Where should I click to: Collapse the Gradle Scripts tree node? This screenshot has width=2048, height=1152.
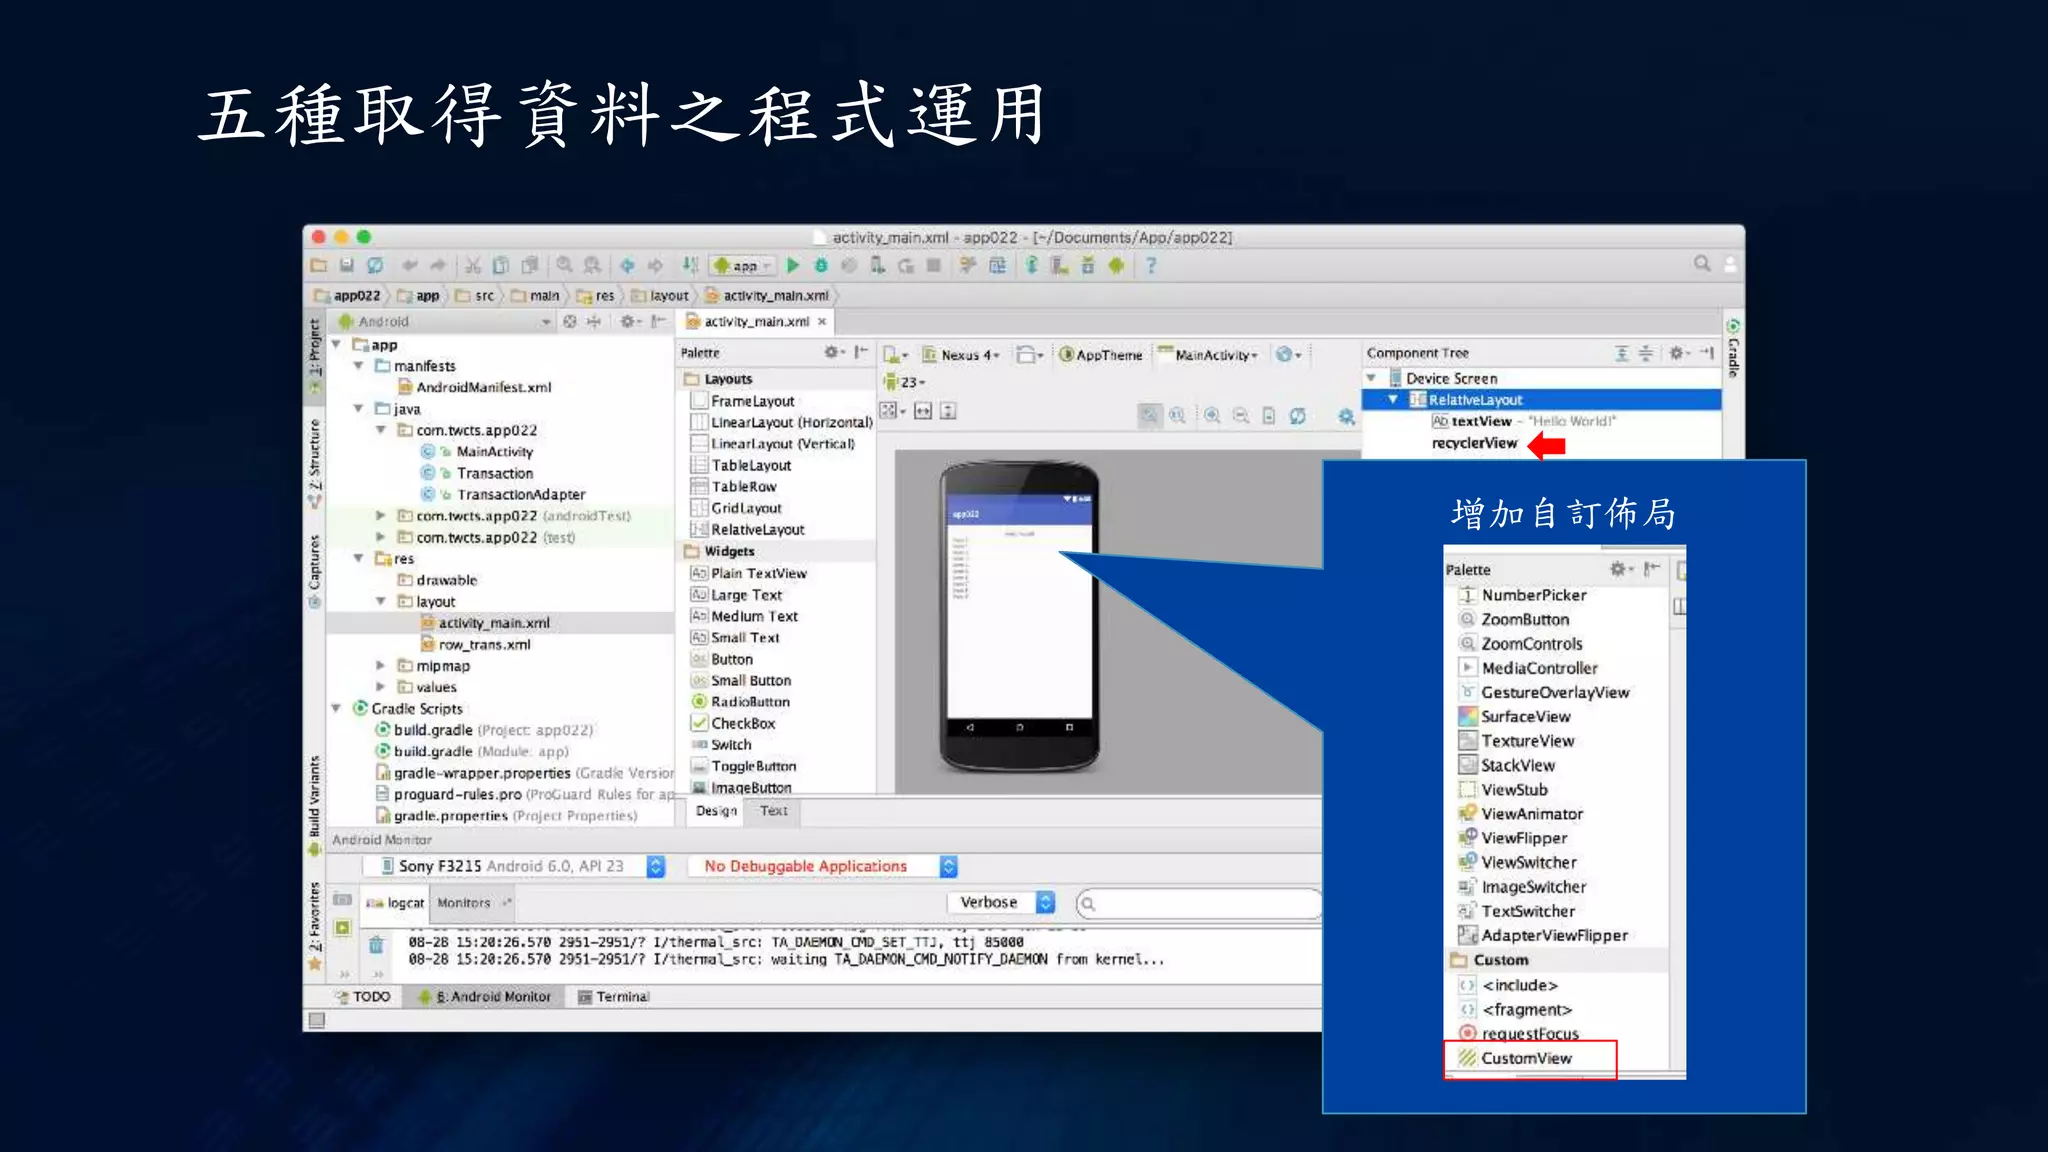point(337,708)
